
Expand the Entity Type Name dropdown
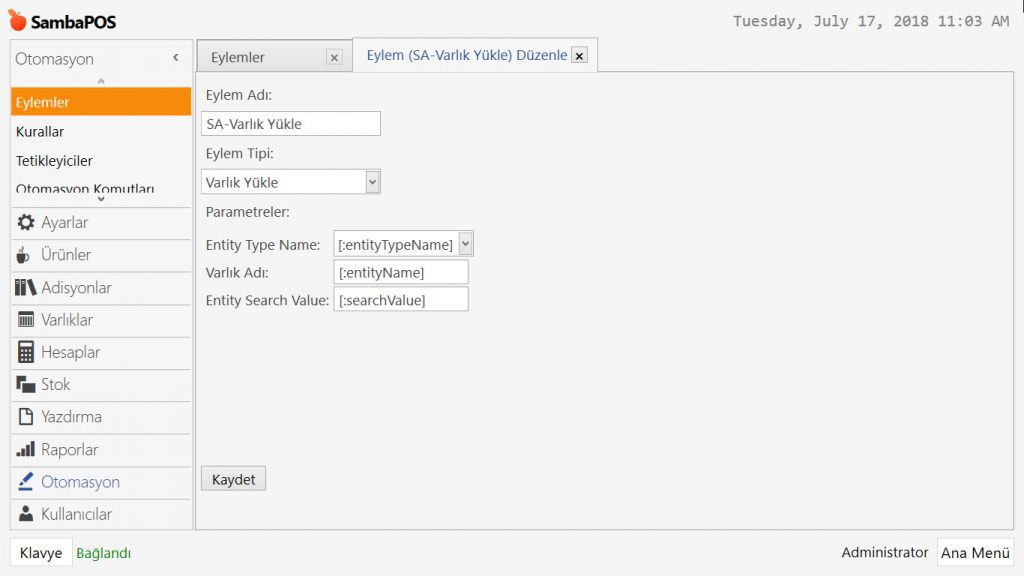pyautogui.click(x=465, y=244)
